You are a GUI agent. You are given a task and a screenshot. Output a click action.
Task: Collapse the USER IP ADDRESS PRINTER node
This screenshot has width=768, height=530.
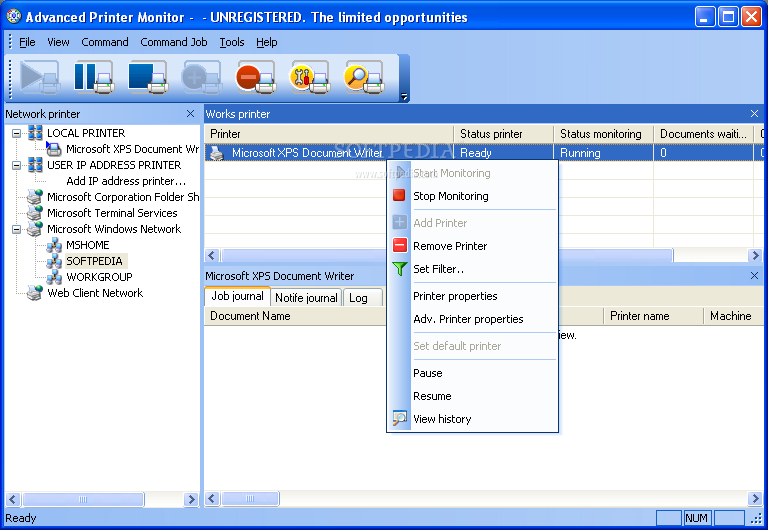(17, 165)
